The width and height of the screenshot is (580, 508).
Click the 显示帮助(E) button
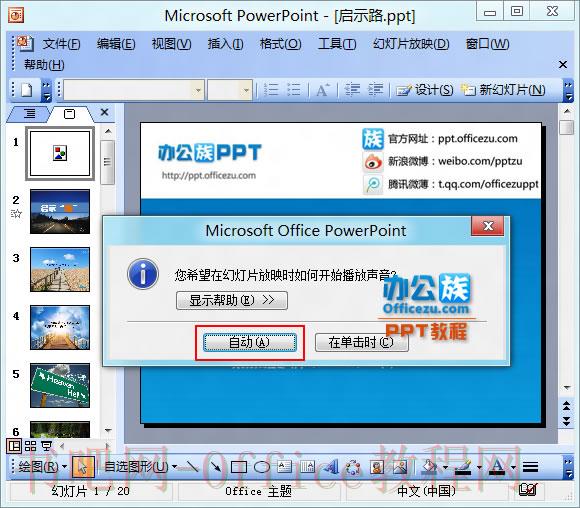[x=232, y=300]
